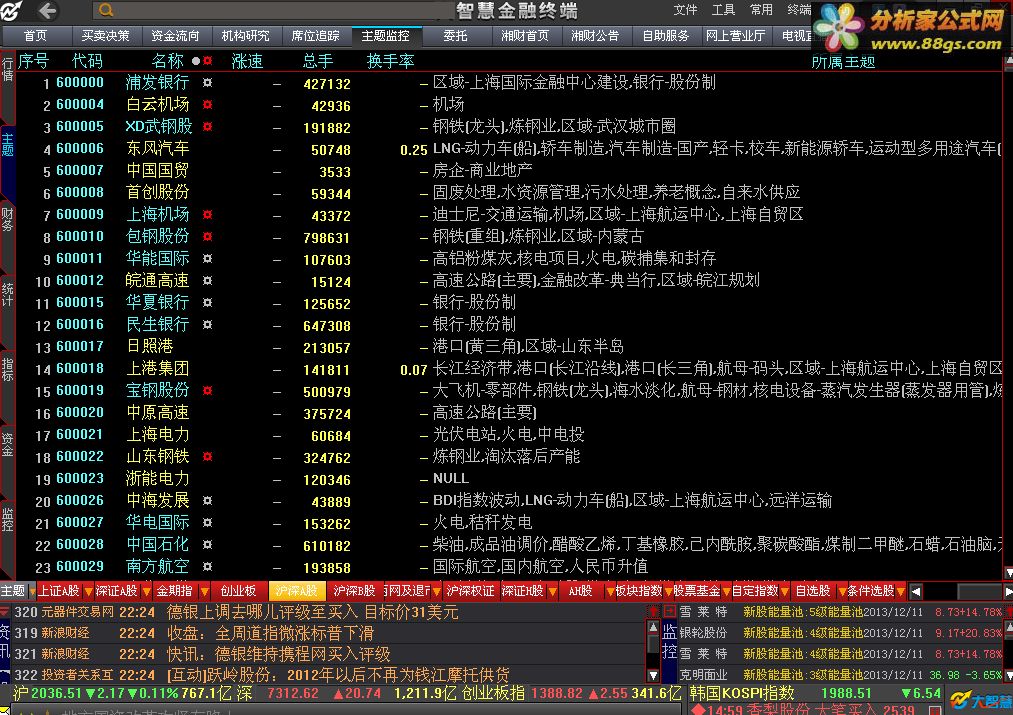Click the white marker icon beside 华夏银行
The height and width of the screenshot is (715, 1013).
207,302
